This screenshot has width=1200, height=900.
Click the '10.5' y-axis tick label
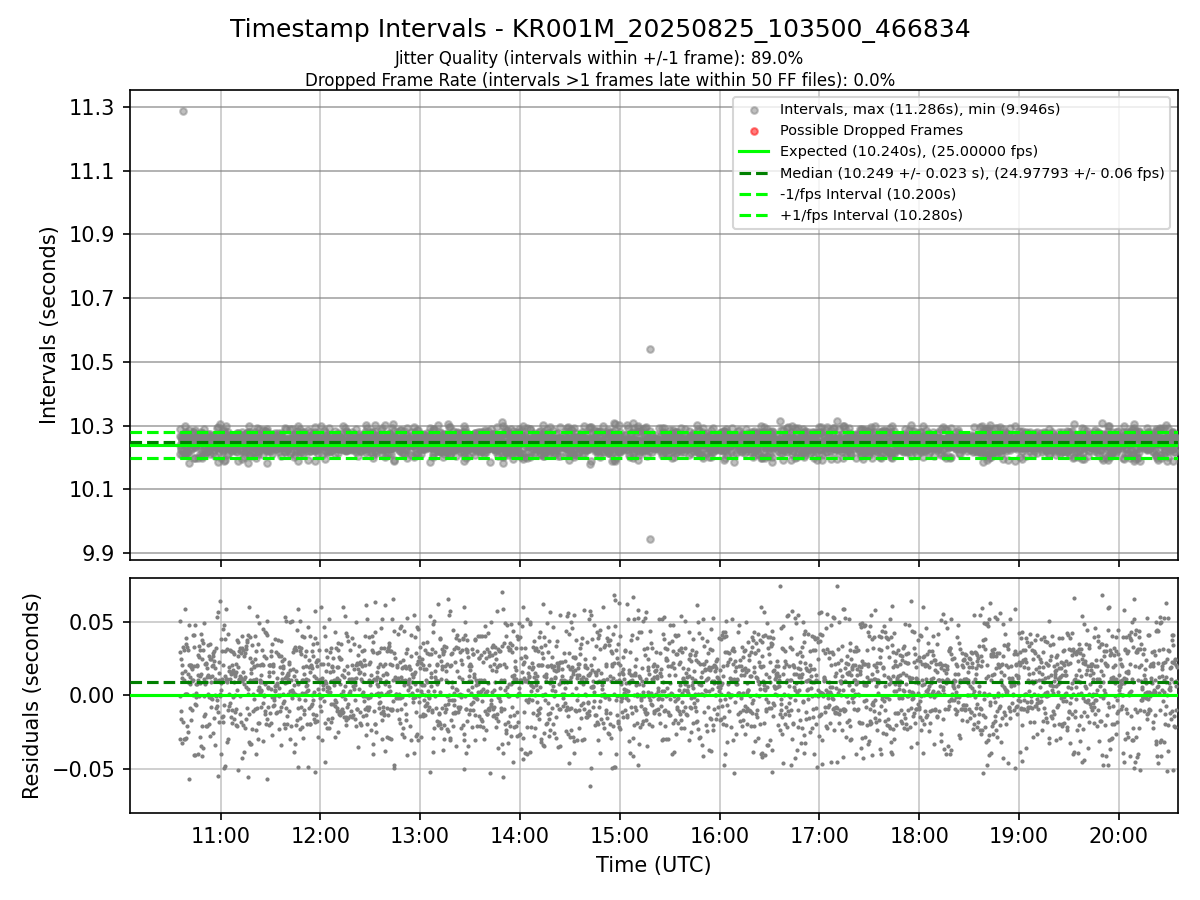93,362
